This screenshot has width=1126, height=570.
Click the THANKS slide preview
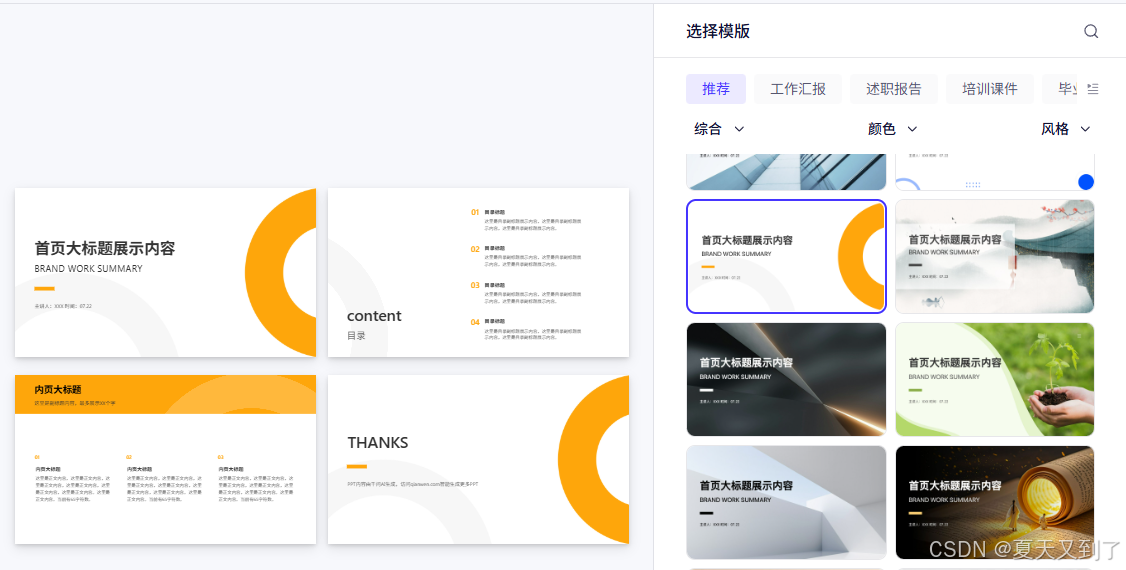click(478, 459)
